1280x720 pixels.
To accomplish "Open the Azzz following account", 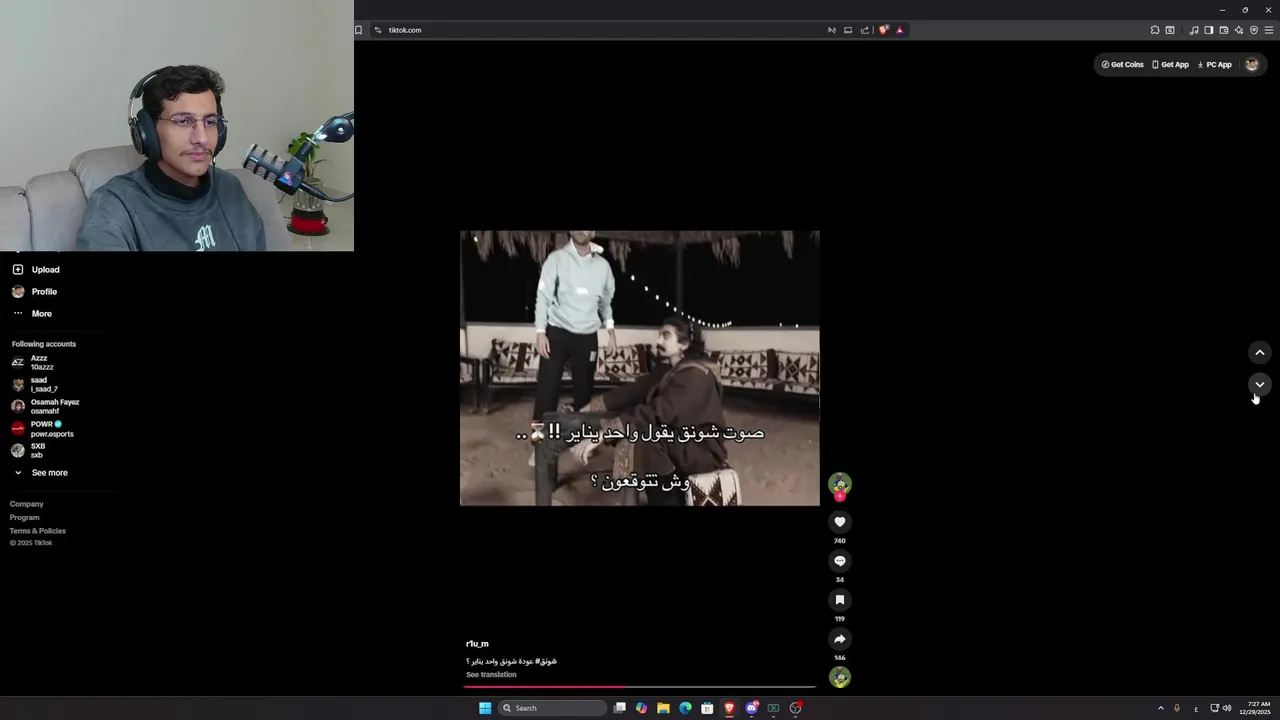I will (x=33, y=363).
